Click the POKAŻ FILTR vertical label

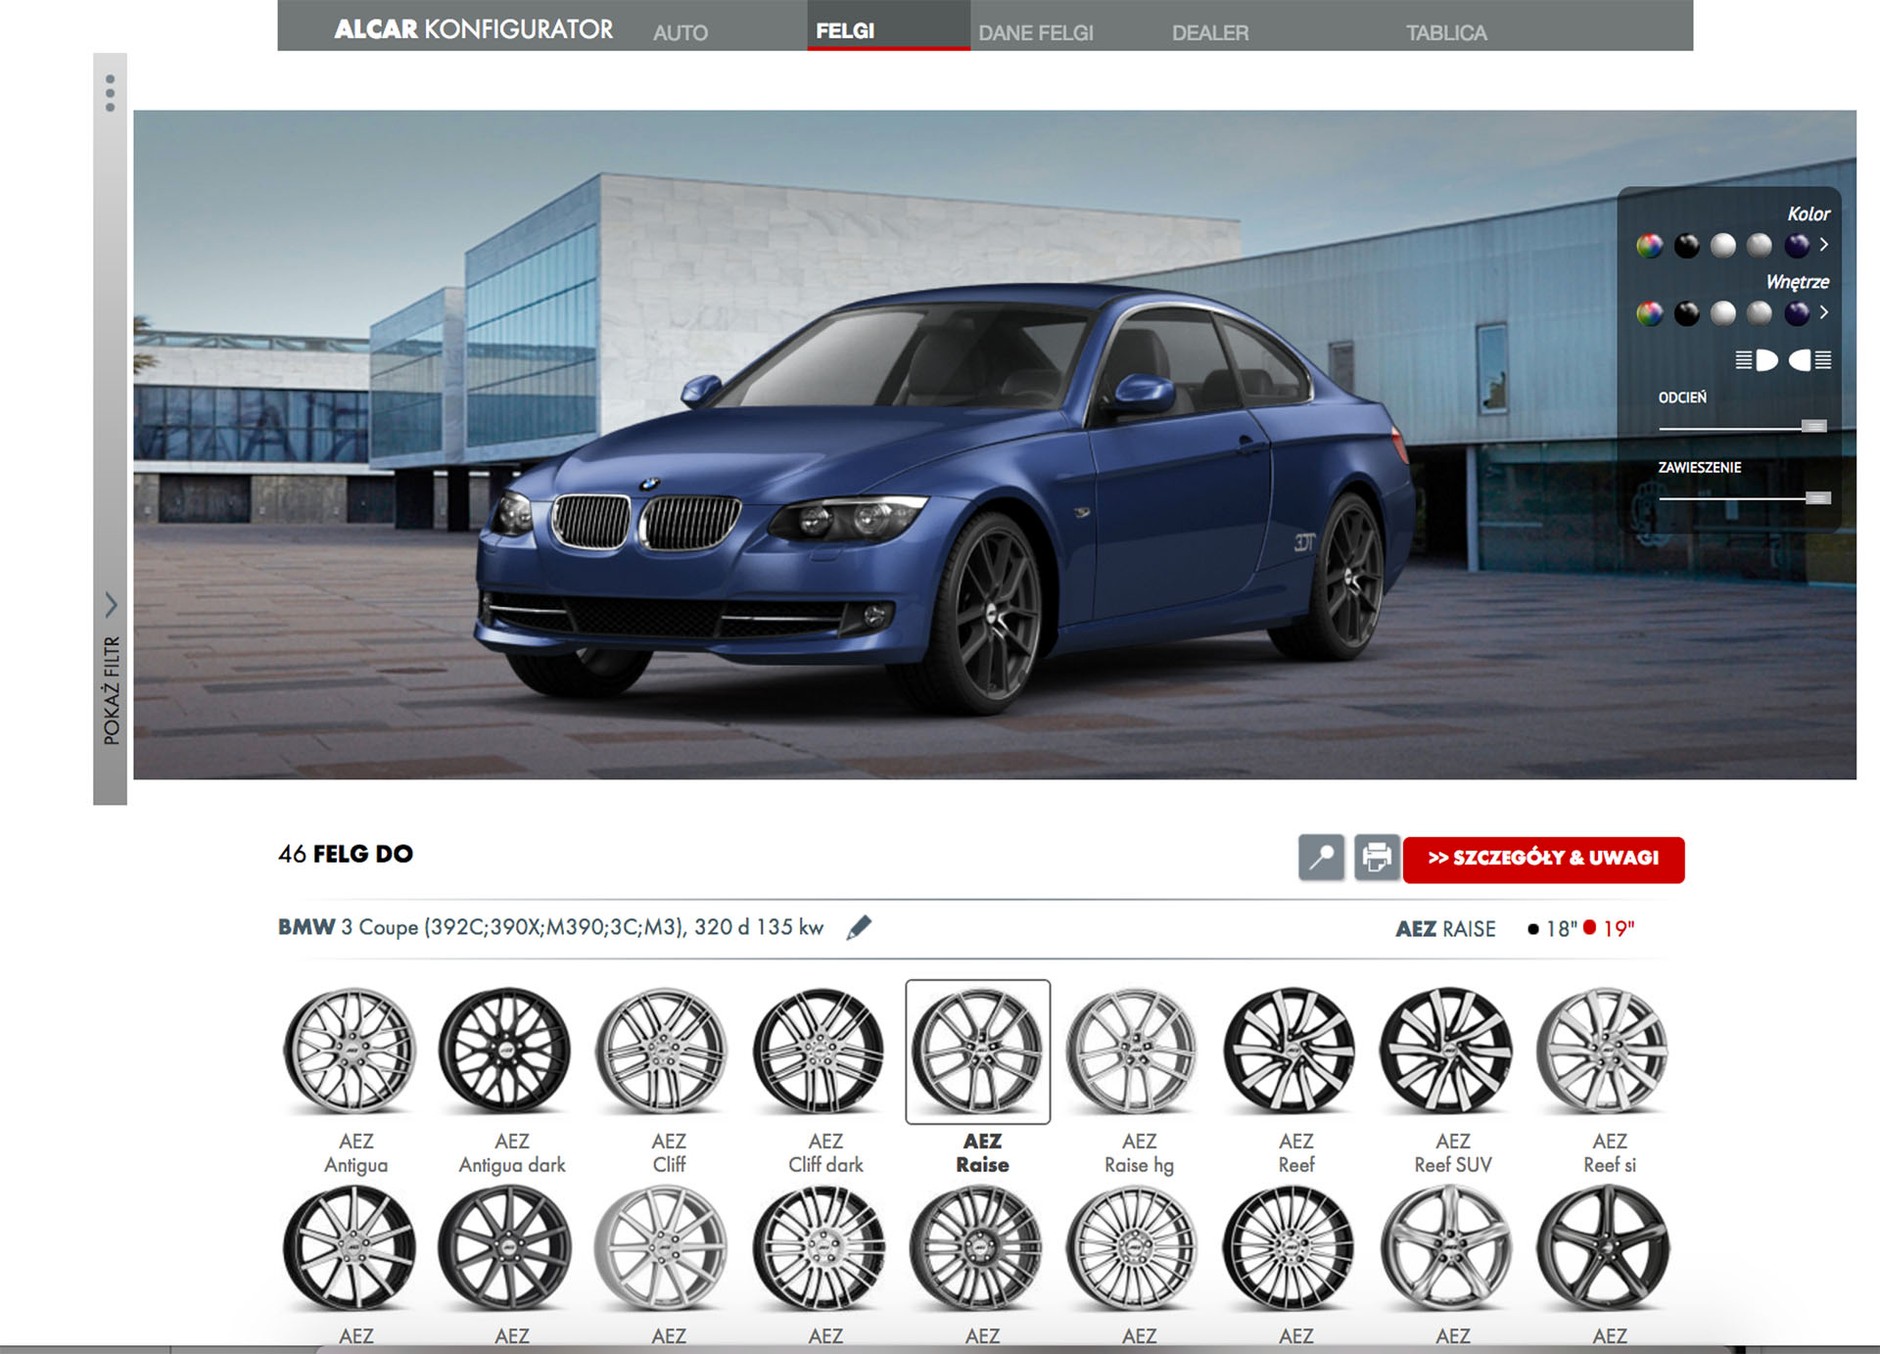[111, 690]
